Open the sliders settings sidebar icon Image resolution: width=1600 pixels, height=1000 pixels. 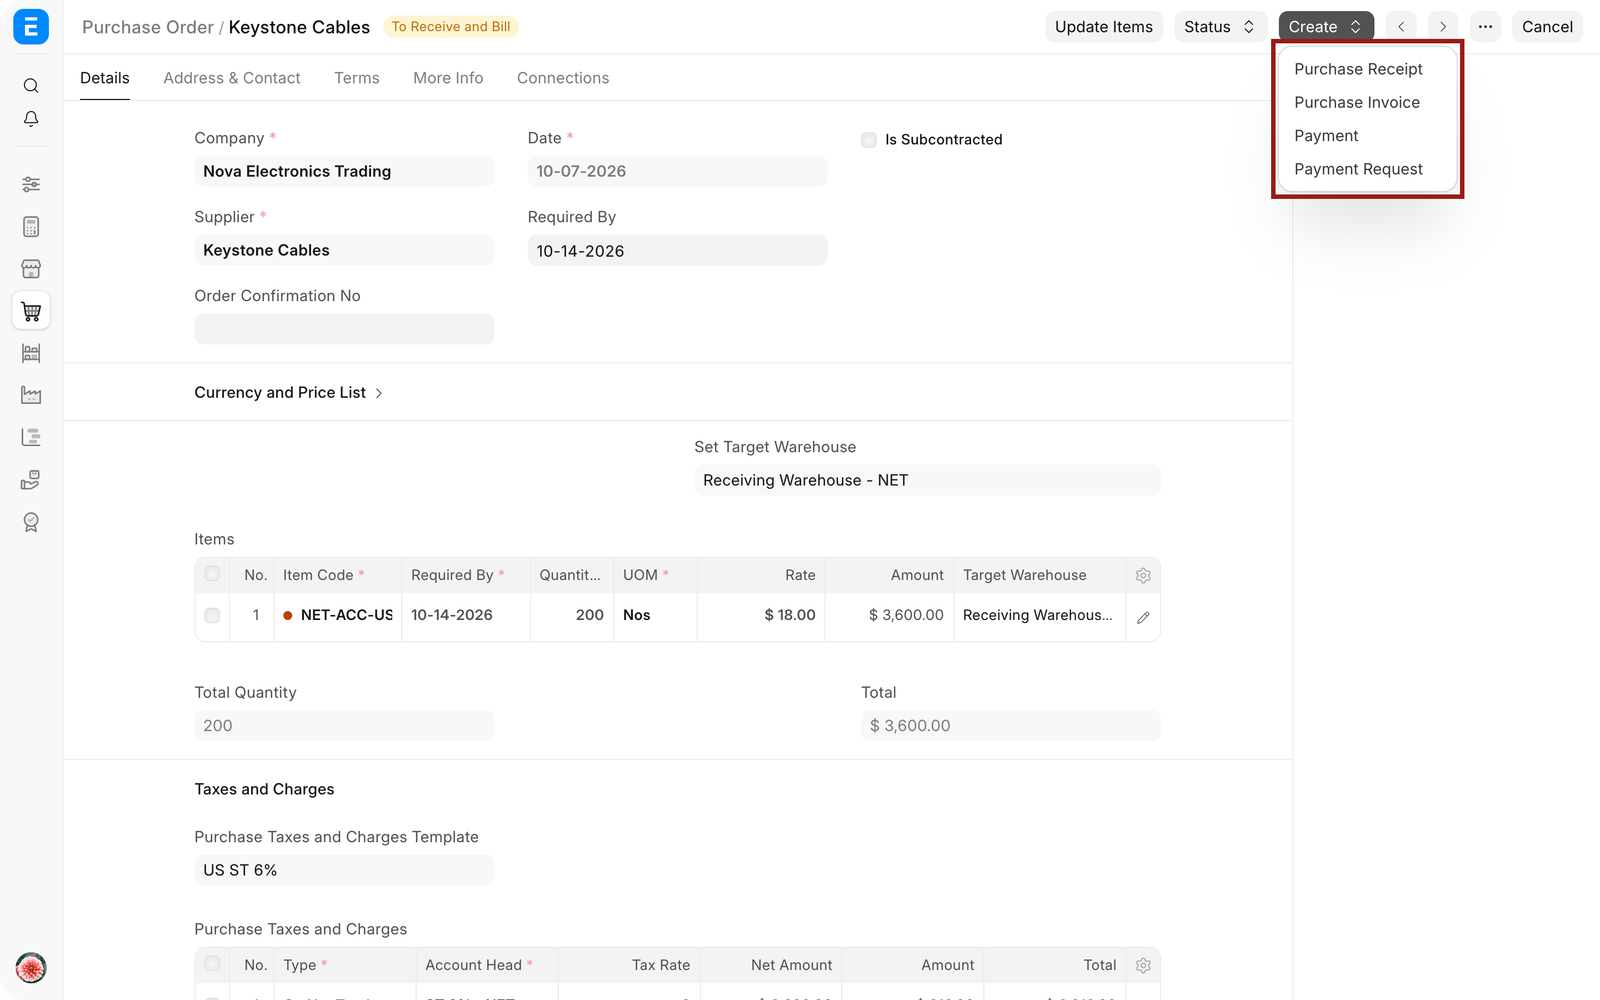click(x=31, y=184)
